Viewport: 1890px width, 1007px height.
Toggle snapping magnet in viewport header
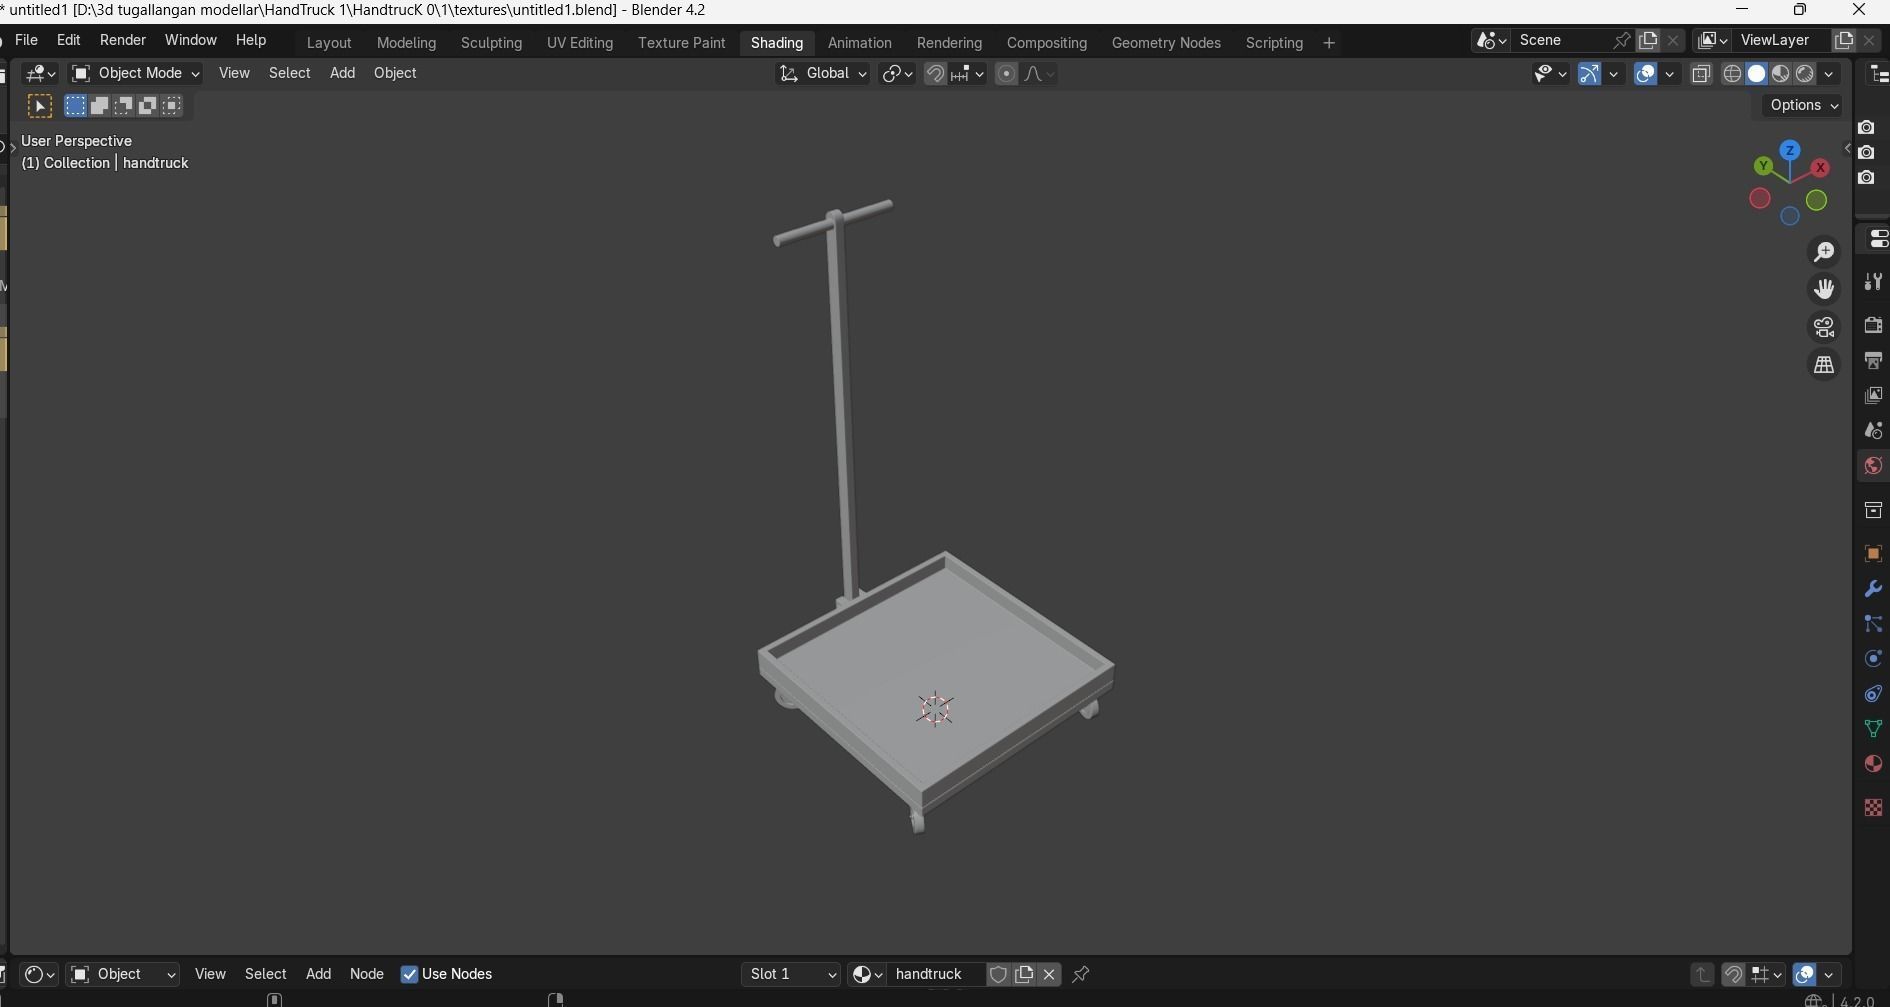[x=935, y=74]
